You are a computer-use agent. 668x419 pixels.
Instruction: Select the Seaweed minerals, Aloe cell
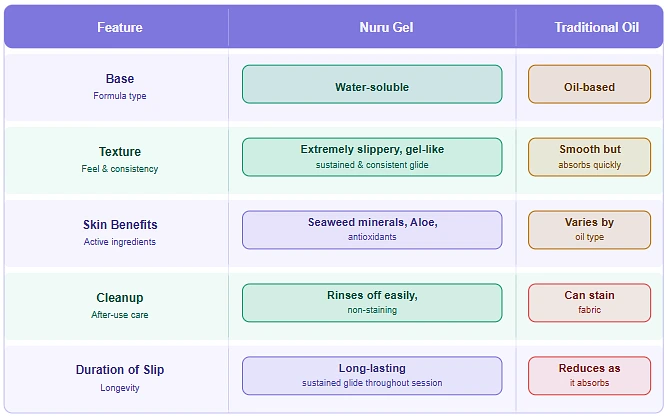tap(372, 230)
